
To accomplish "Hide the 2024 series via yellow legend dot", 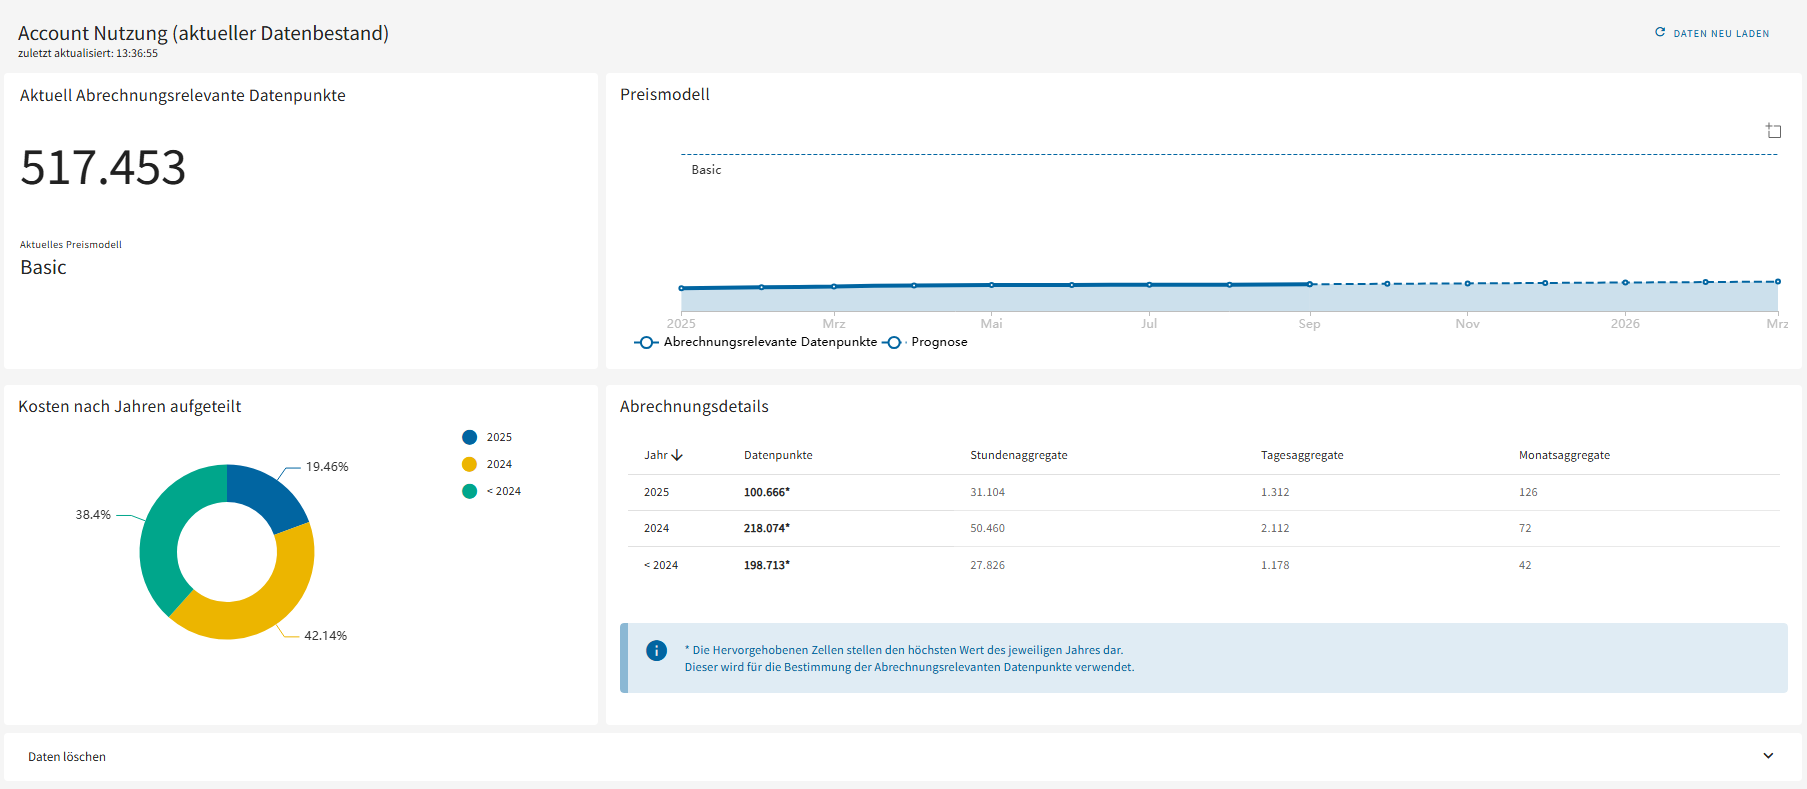I will 469,464.
